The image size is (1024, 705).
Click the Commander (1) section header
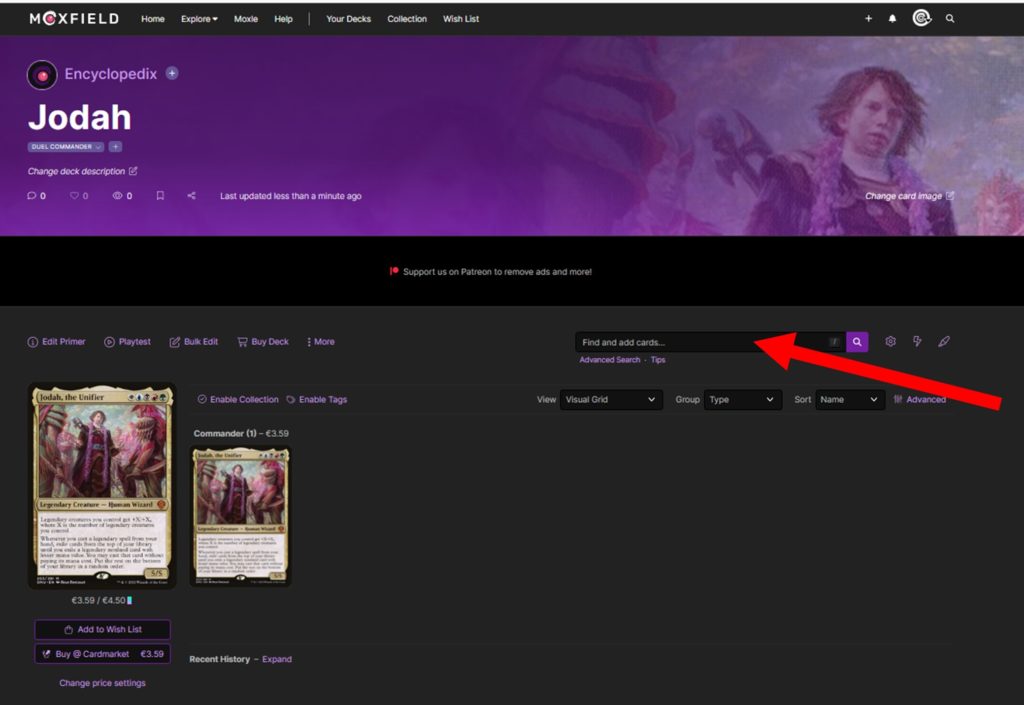point(241,433)
